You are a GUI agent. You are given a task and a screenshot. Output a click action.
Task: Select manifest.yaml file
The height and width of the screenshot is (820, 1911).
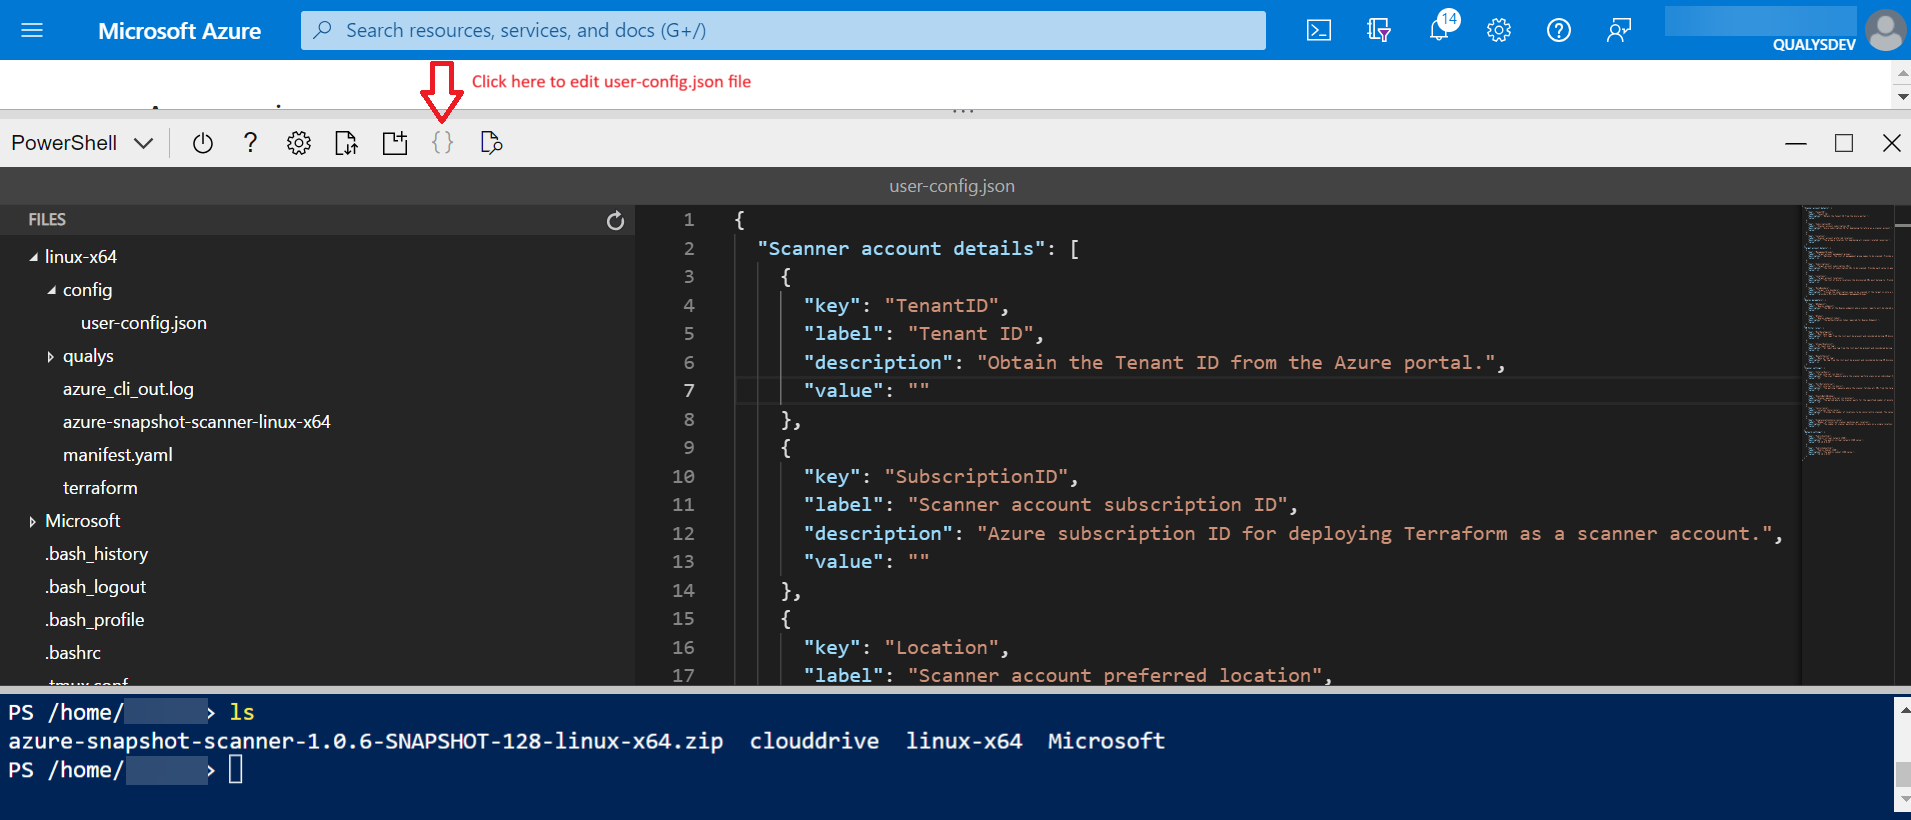[x=117, y=455]
